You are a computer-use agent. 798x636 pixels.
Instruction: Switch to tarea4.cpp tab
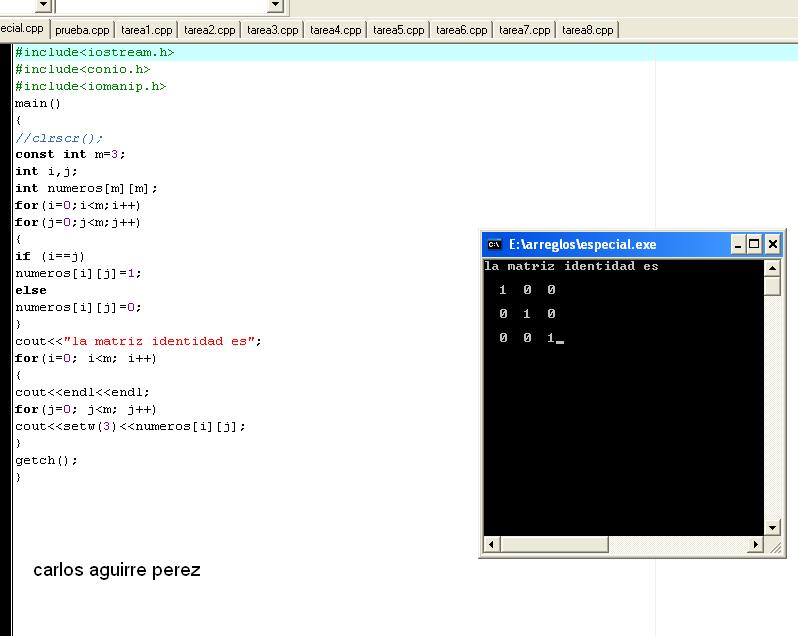point(336,30)
